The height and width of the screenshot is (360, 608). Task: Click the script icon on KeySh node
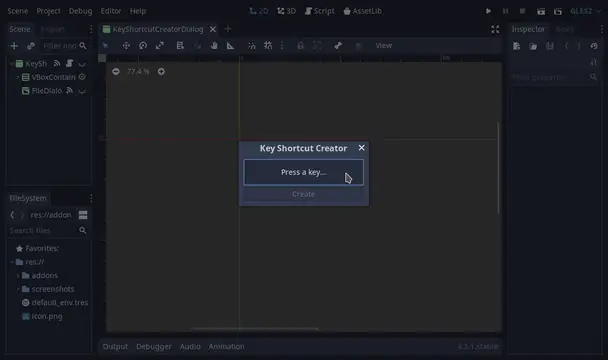click(69, 63)
